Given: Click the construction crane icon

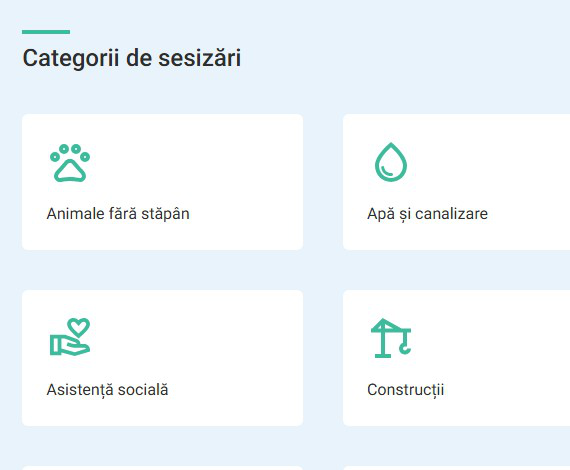Looking at the screenshot, I should click(391, 338).
